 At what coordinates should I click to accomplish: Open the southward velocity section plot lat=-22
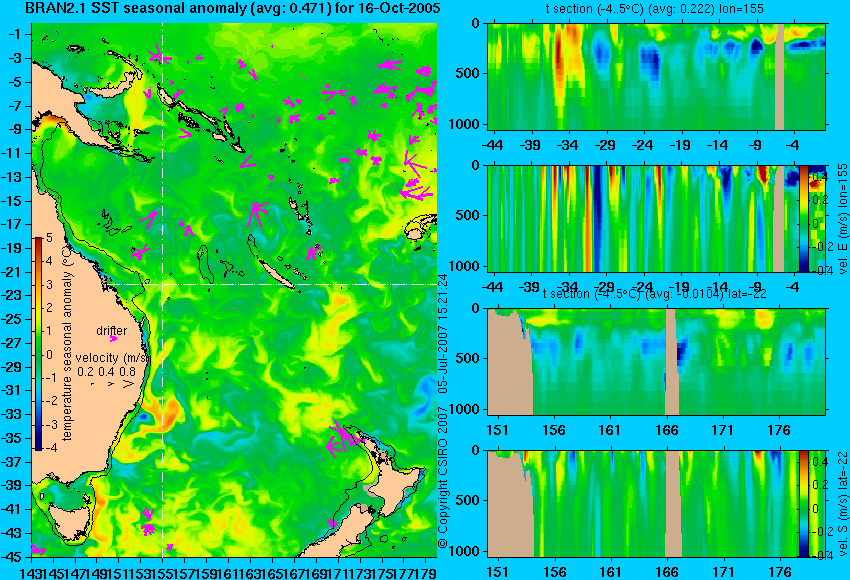coord(643,504)
